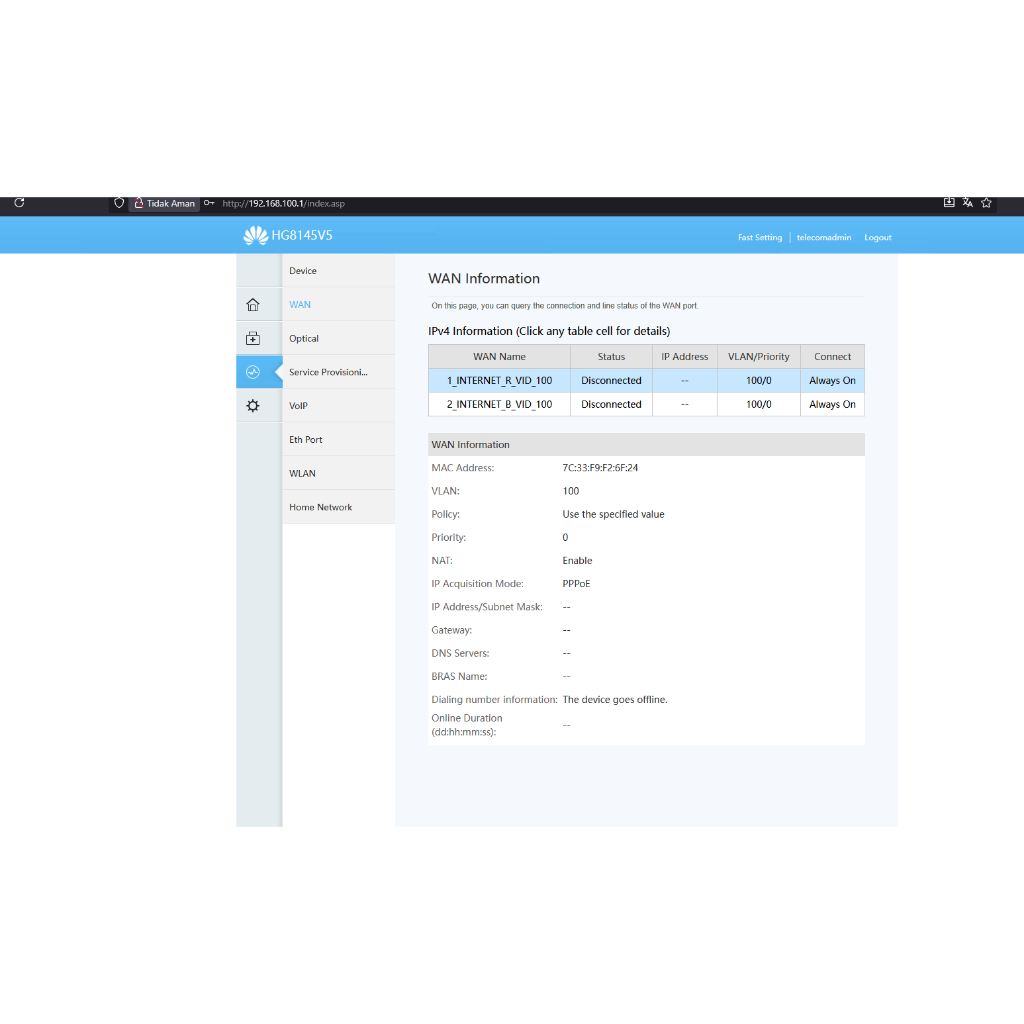The image size is (1024, 1024).
Task: Click the Home icon in sidebar
Action: pyautogui.click(x=253, y=305)
